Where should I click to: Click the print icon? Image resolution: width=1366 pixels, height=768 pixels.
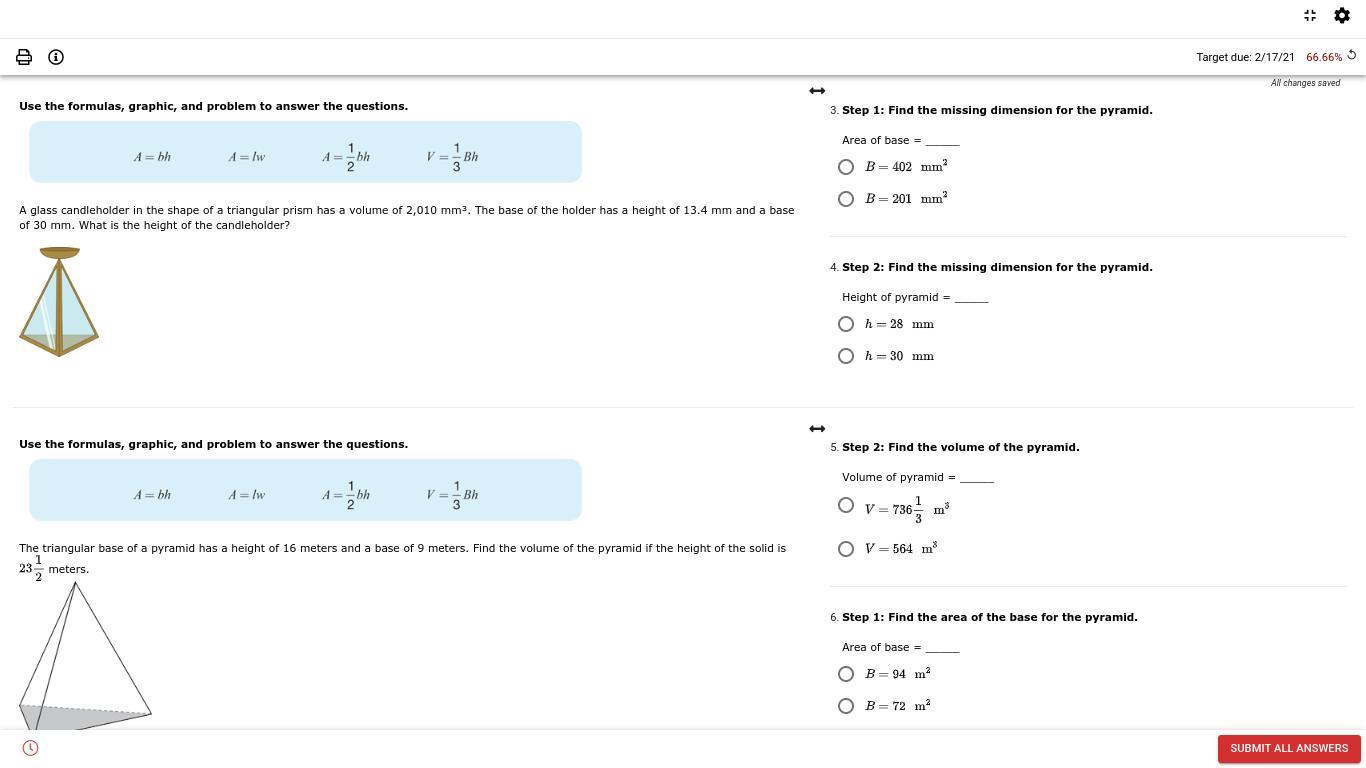point(24,57)
